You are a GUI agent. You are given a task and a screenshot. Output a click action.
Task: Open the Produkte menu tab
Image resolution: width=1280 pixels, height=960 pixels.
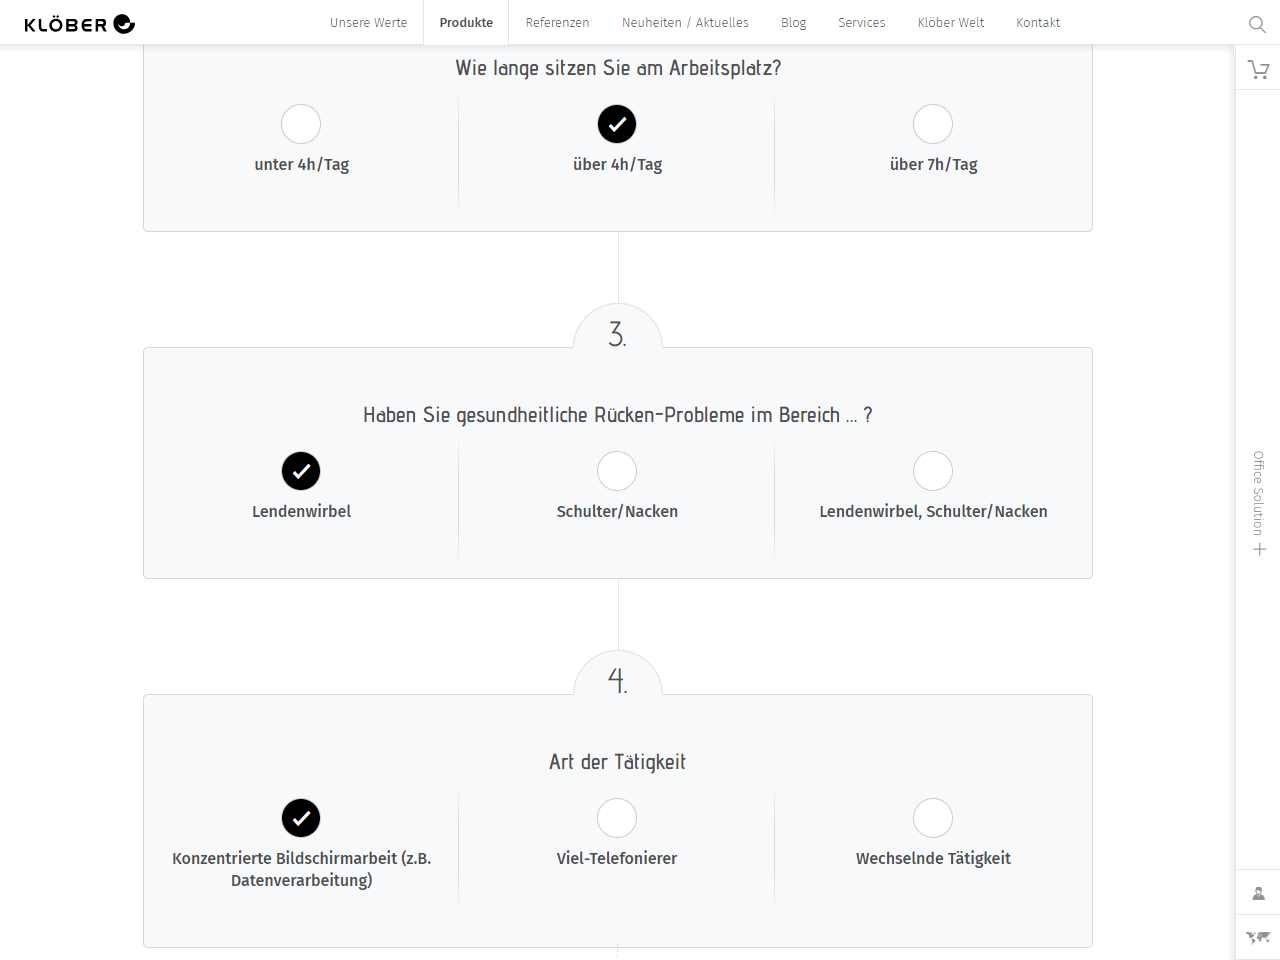tap(466, 22)
